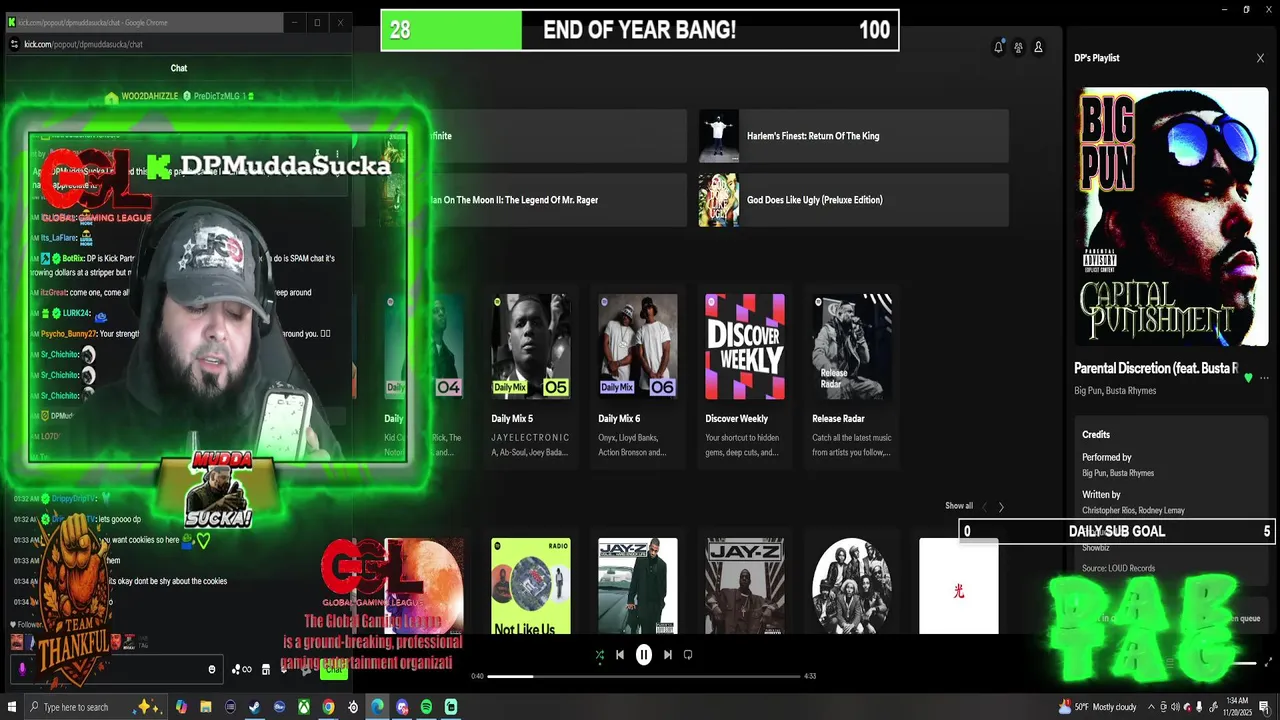
Task: Click Windows taskbar search box
Action: (x=94, y=707)
